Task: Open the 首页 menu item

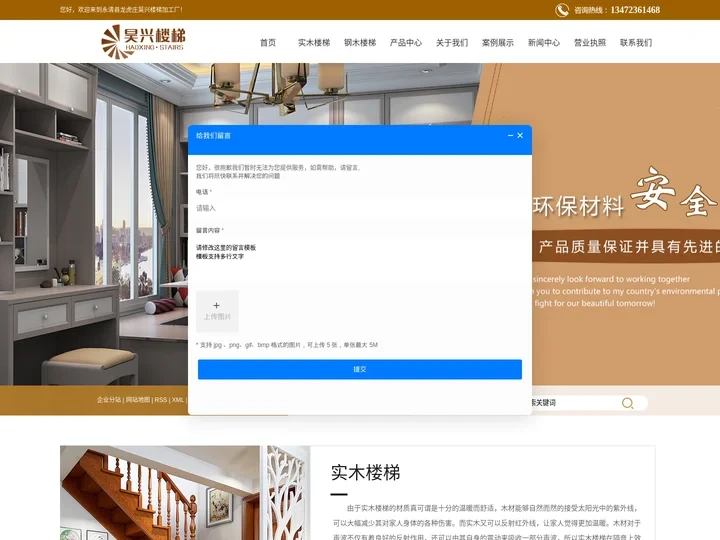Action: point(268,43)
